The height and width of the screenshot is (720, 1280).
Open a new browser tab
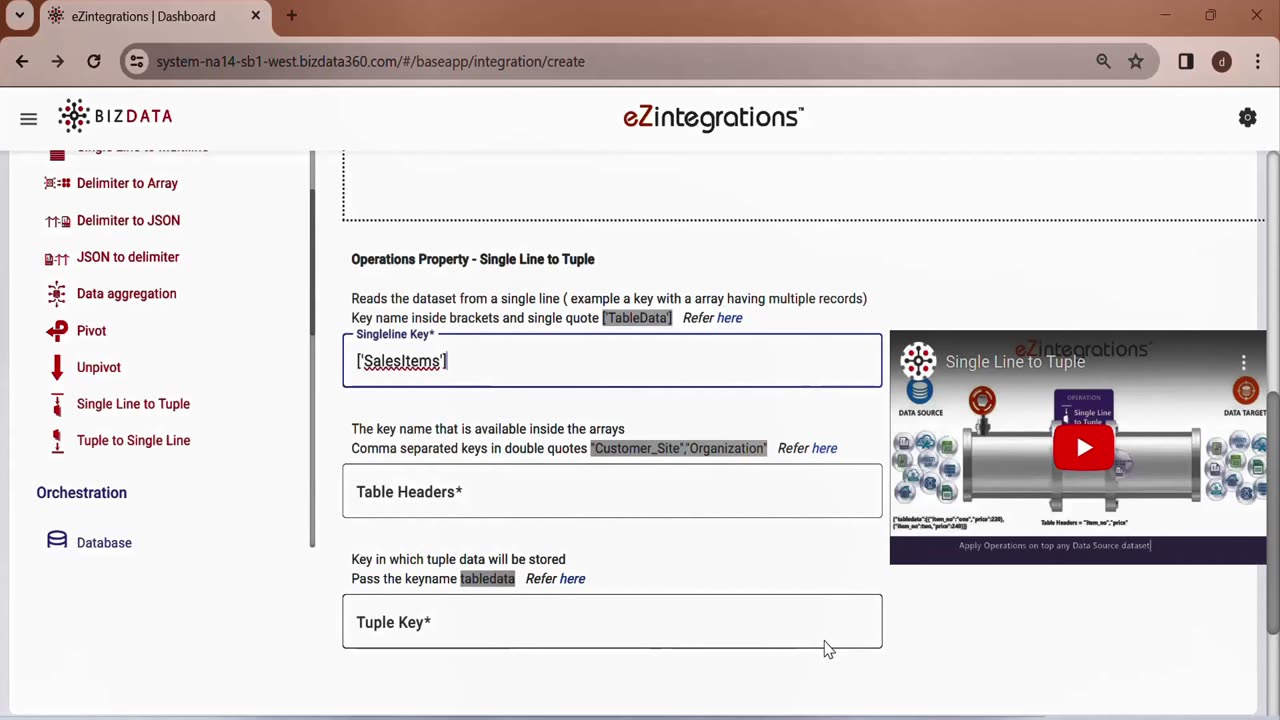coord(291,16)
